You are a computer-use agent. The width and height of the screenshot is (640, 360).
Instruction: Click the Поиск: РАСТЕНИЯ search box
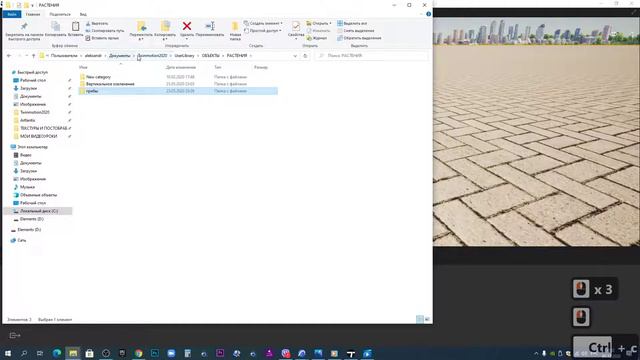[372, 56]
